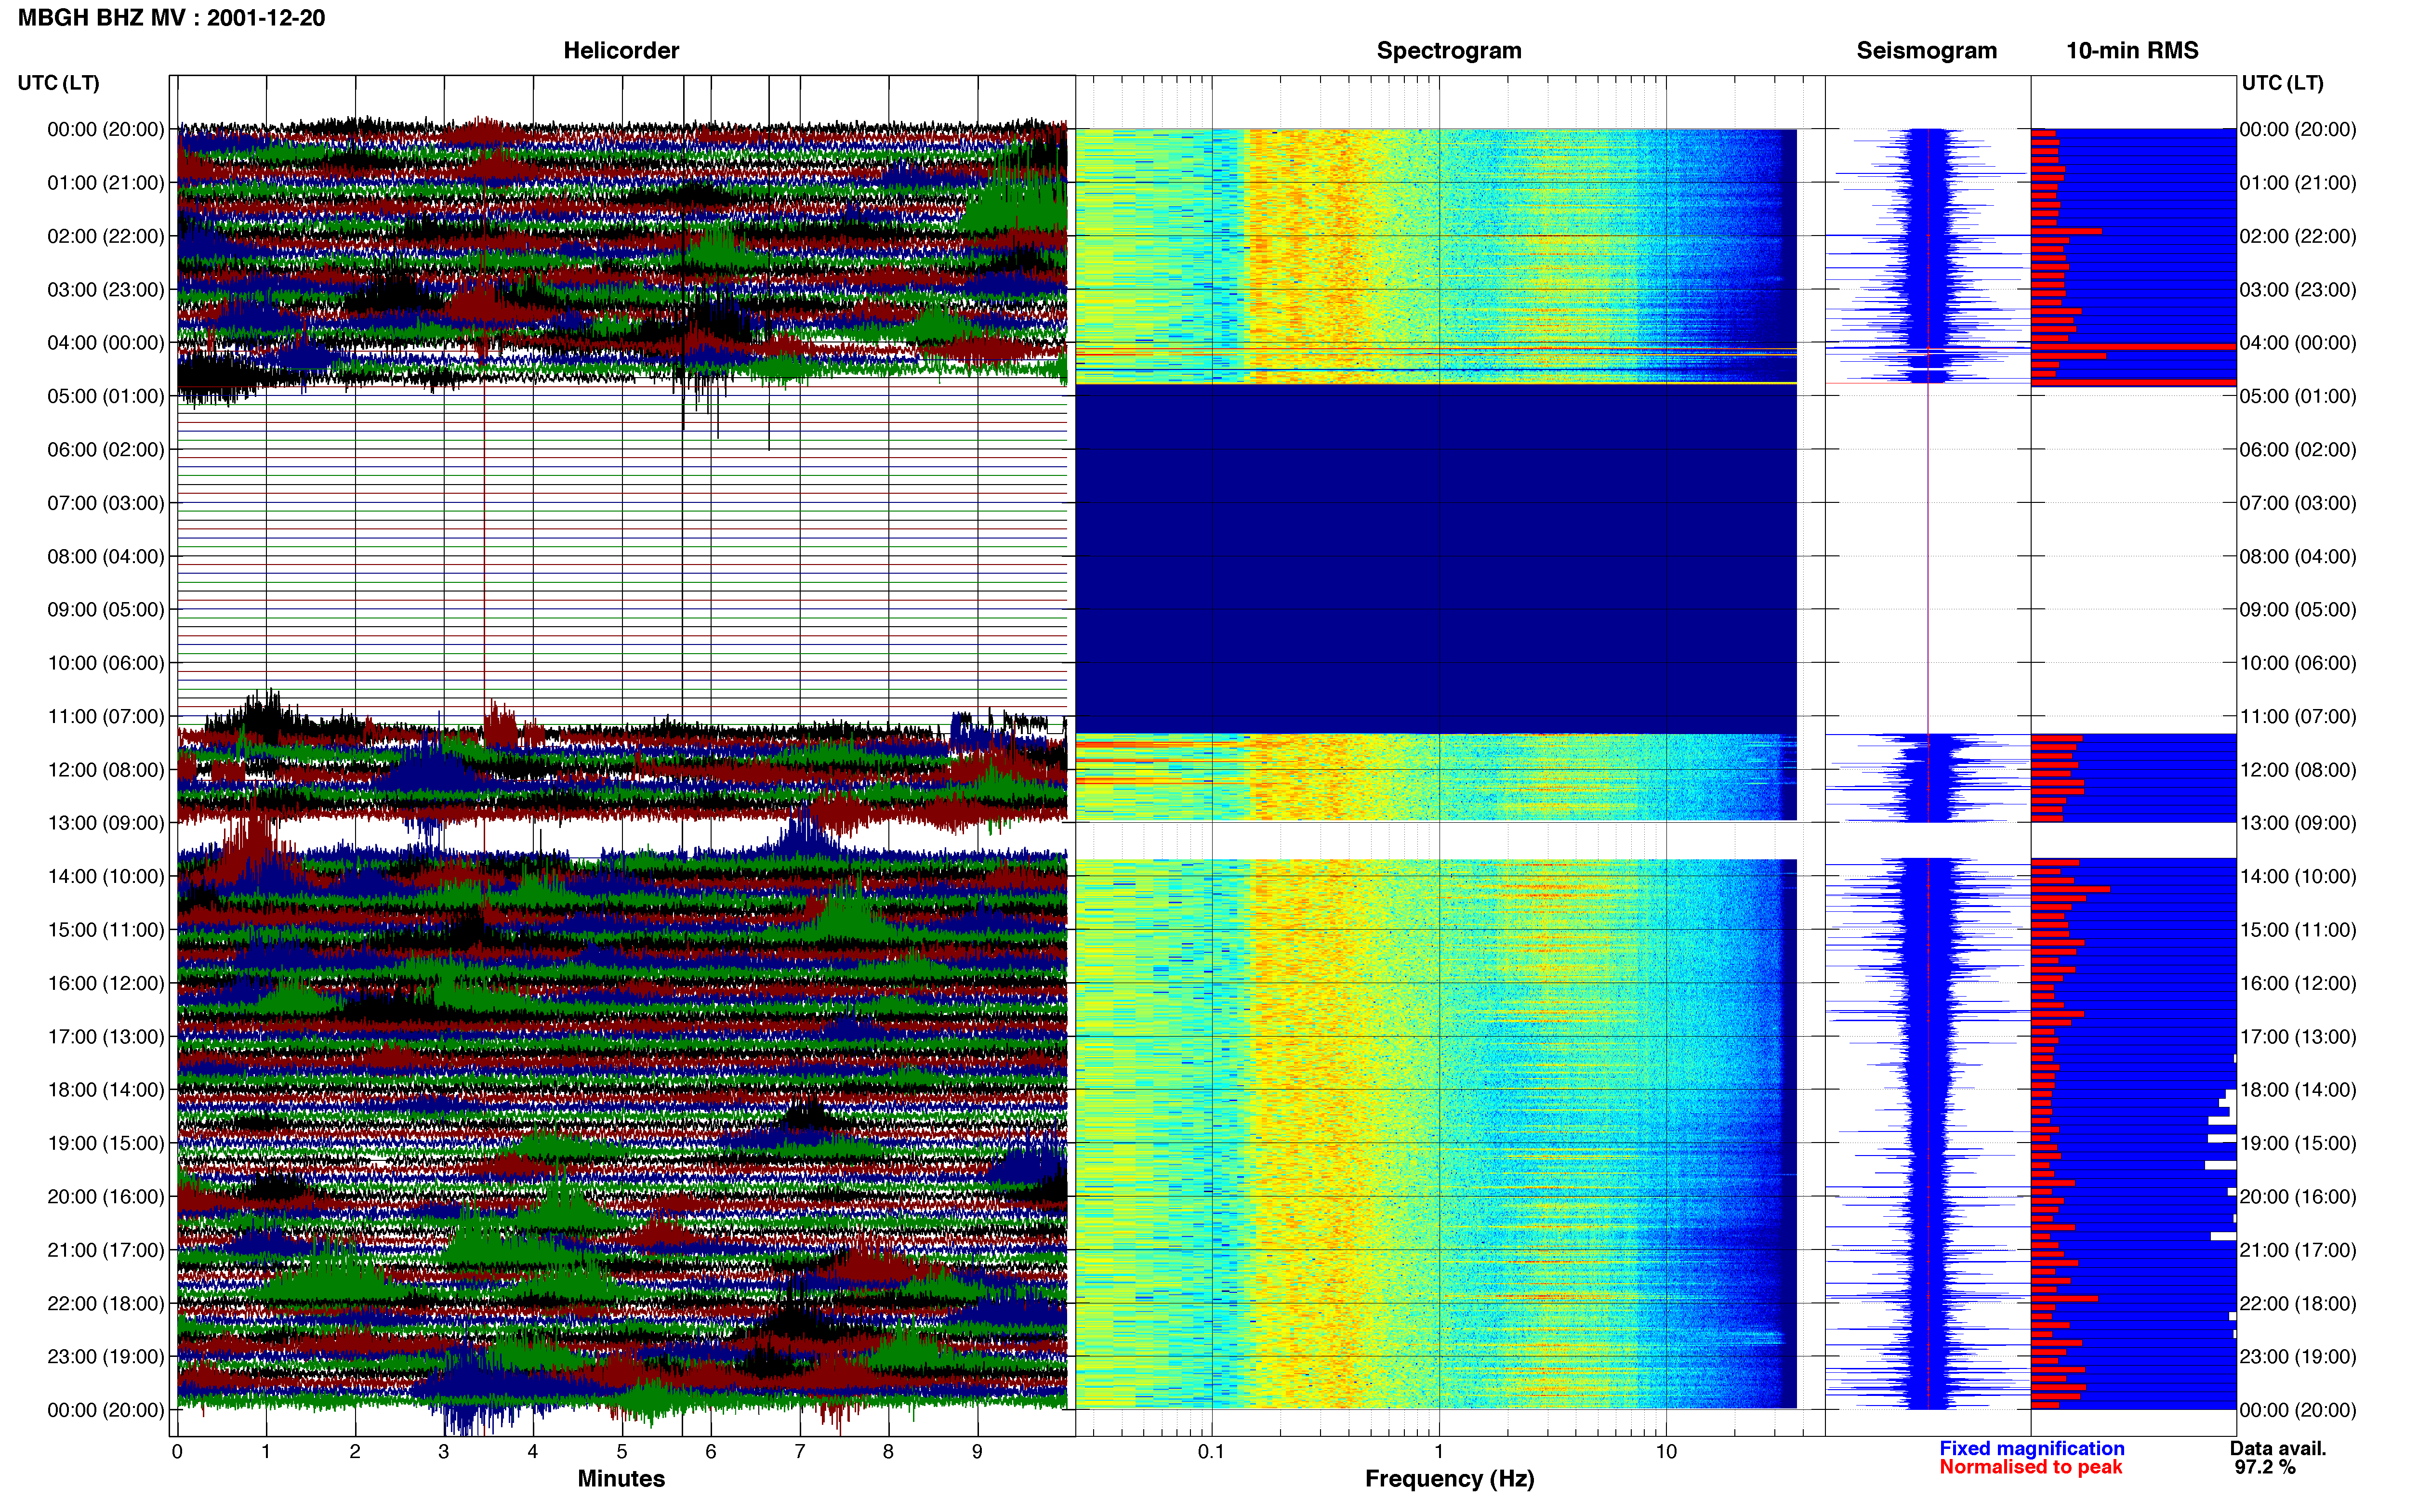2418x1512 pixels.
Task: Click '18:00 (14:00)' on the RMS-side time axis
Action: [x=2298, y=1090]
